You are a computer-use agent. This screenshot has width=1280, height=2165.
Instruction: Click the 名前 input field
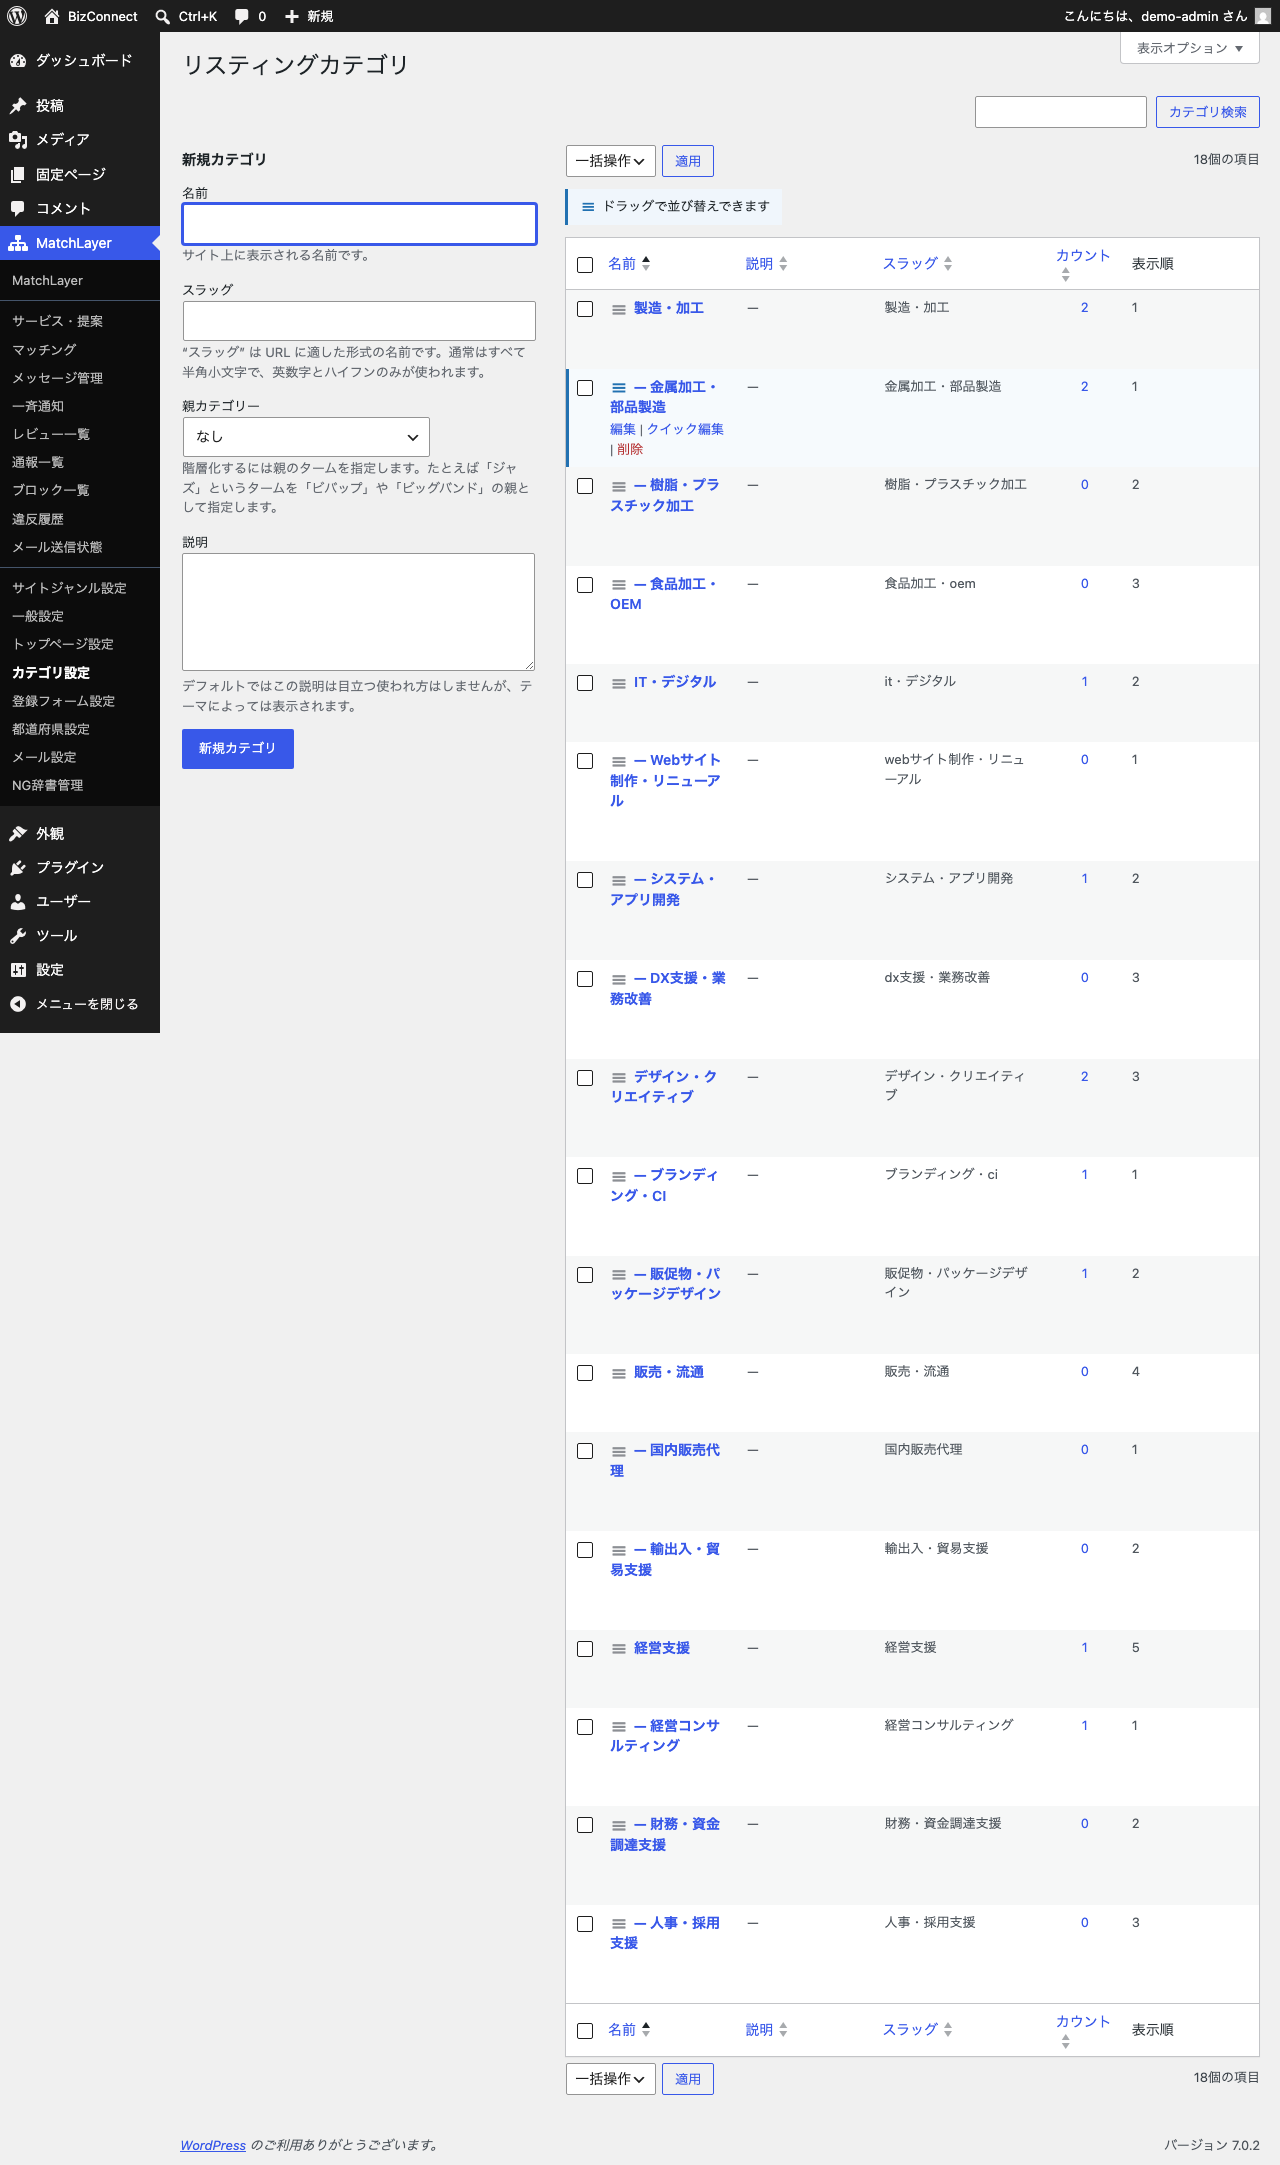click(x=359, y=224)
